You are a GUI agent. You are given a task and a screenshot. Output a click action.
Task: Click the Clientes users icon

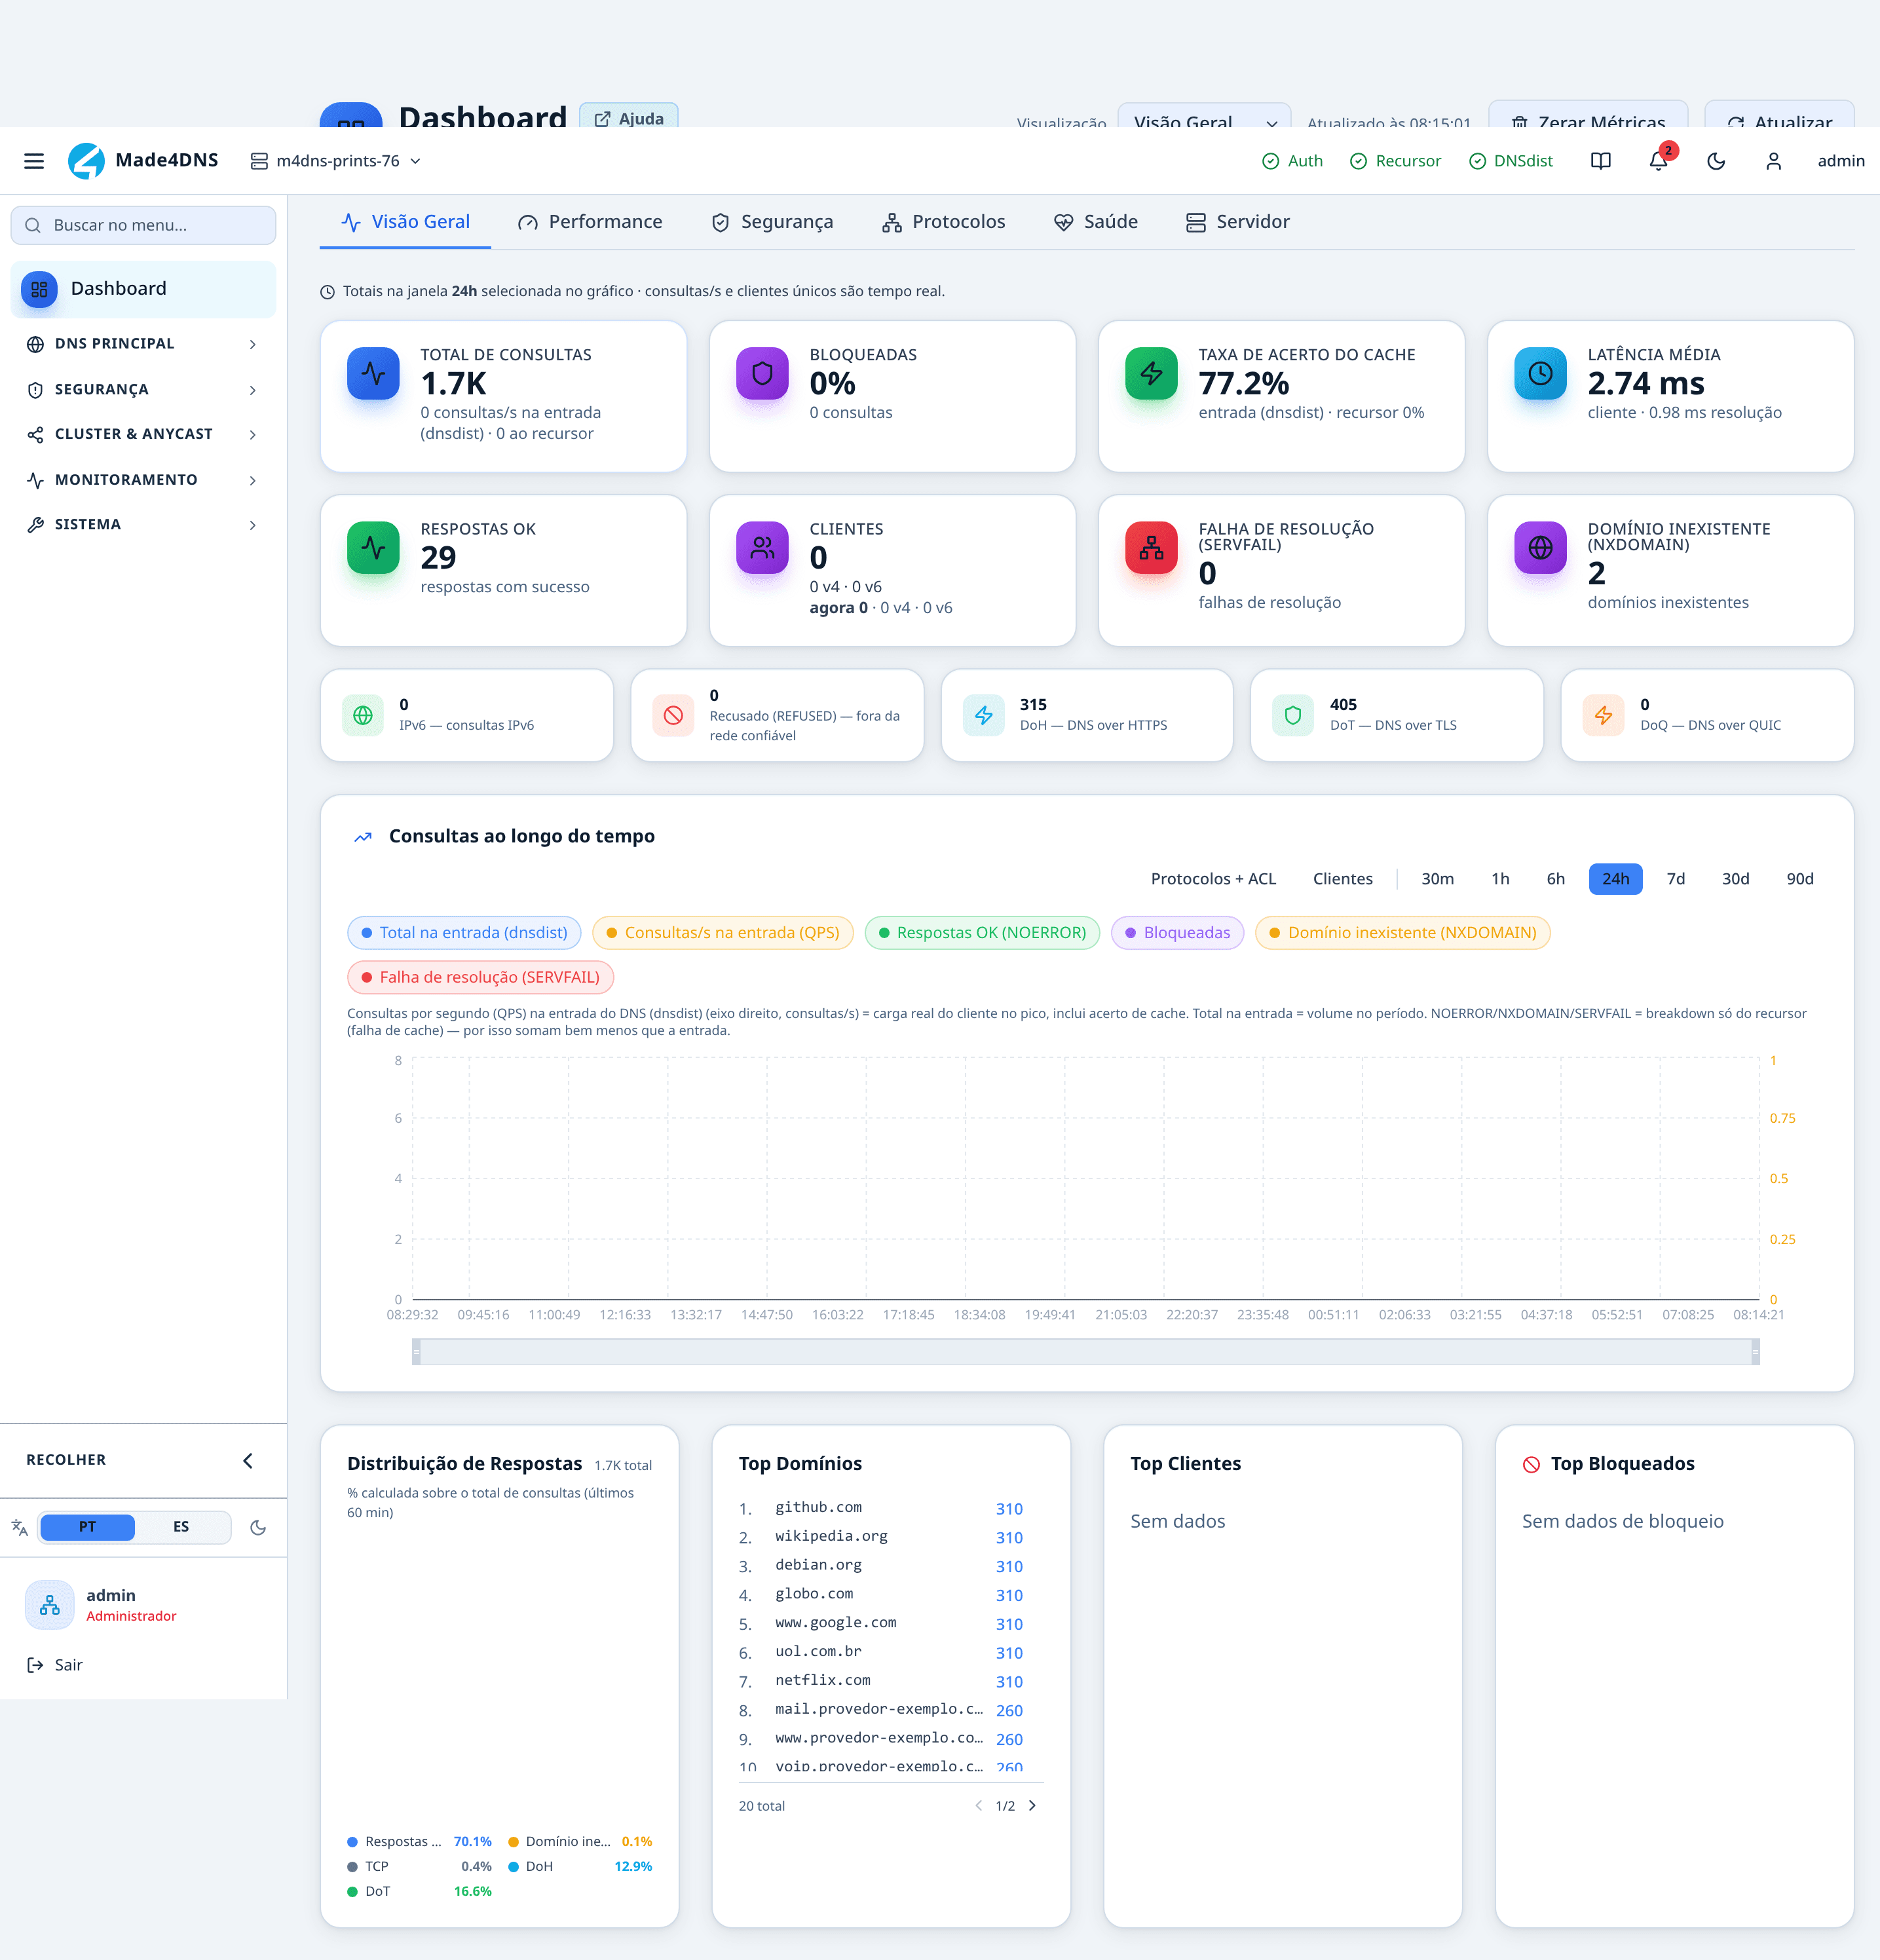[762, 547]
